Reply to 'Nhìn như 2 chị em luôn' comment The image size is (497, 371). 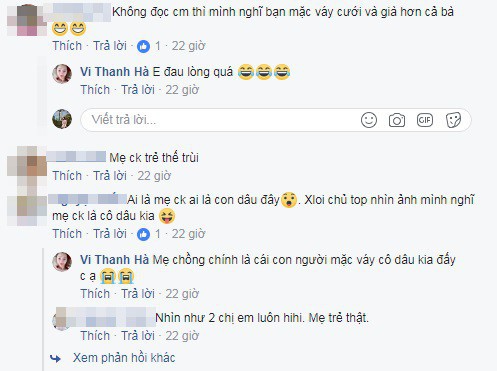138,336
